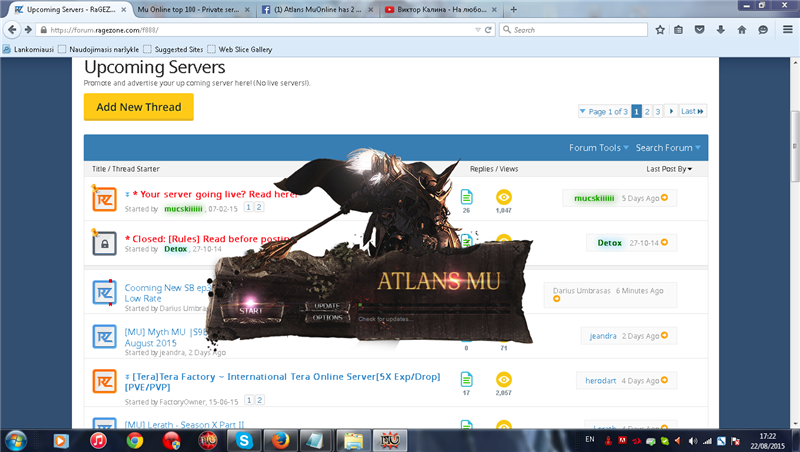Click in the Firefox Search box

pyautogui.click(x=573, y=30)
